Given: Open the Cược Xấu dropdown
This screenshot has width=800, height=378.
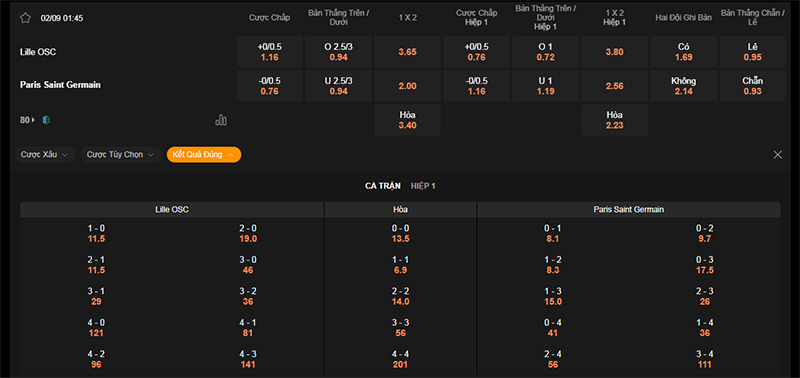Looking at the screenshot, I should (x=45, y=155).
